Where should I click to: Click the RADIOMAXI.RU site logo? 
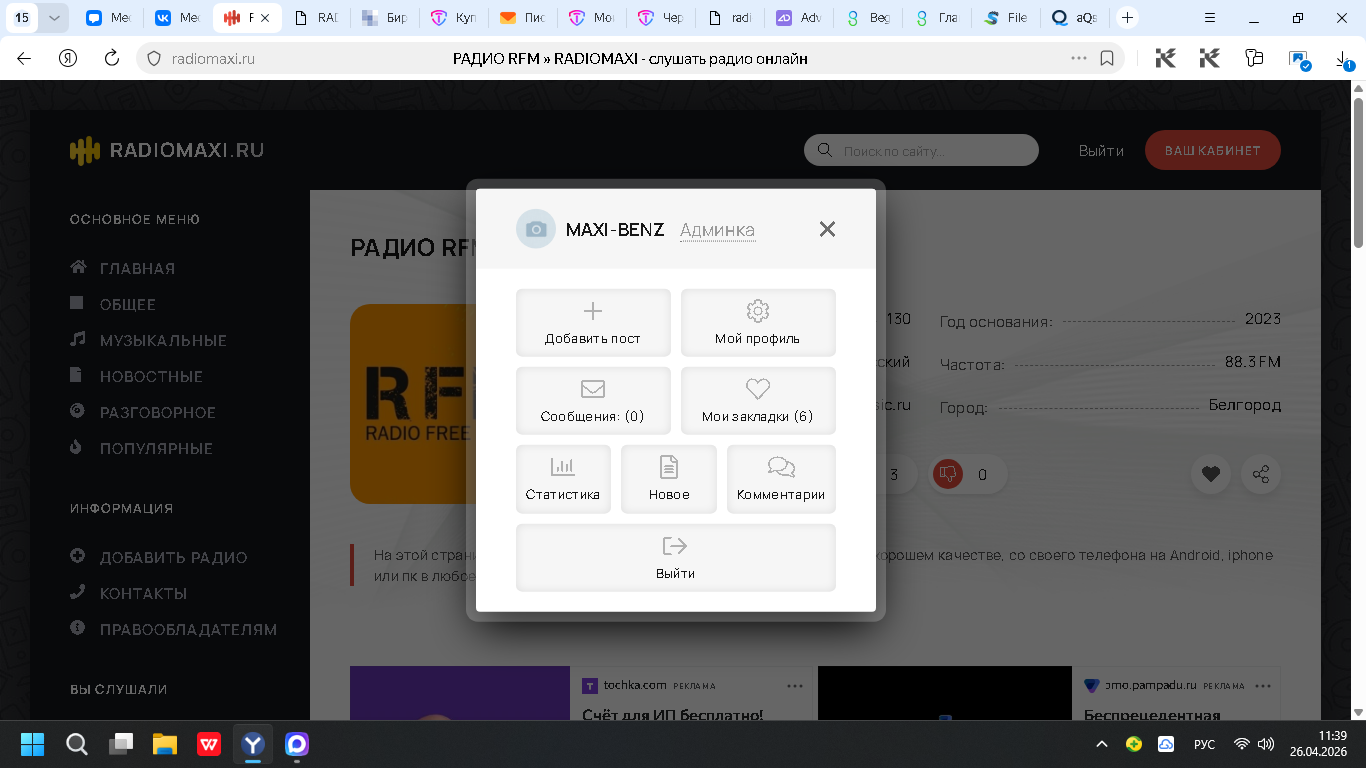click(x=167, y=150)
